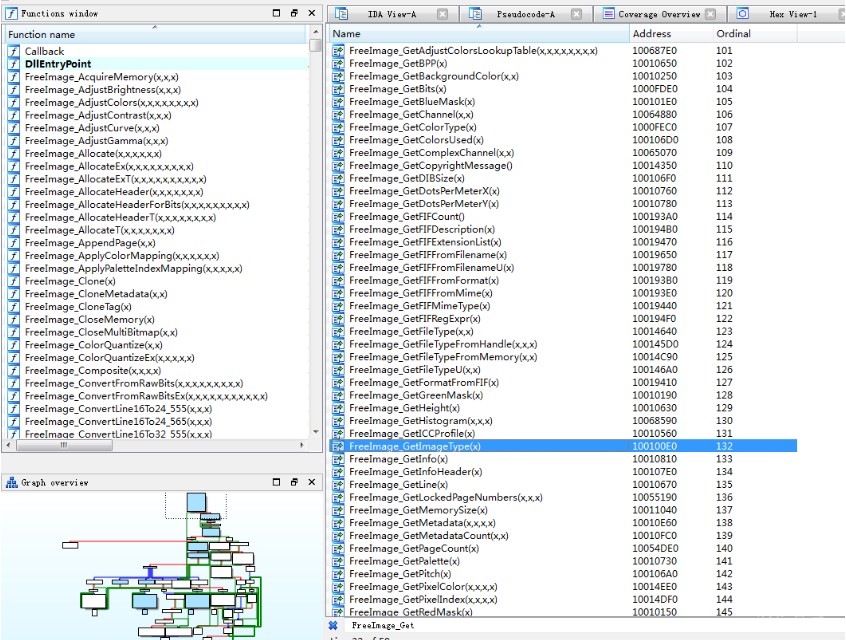Select DllEntryPoint in the functions list
This screenshot has width=846, height=640.
click(58, 64)
